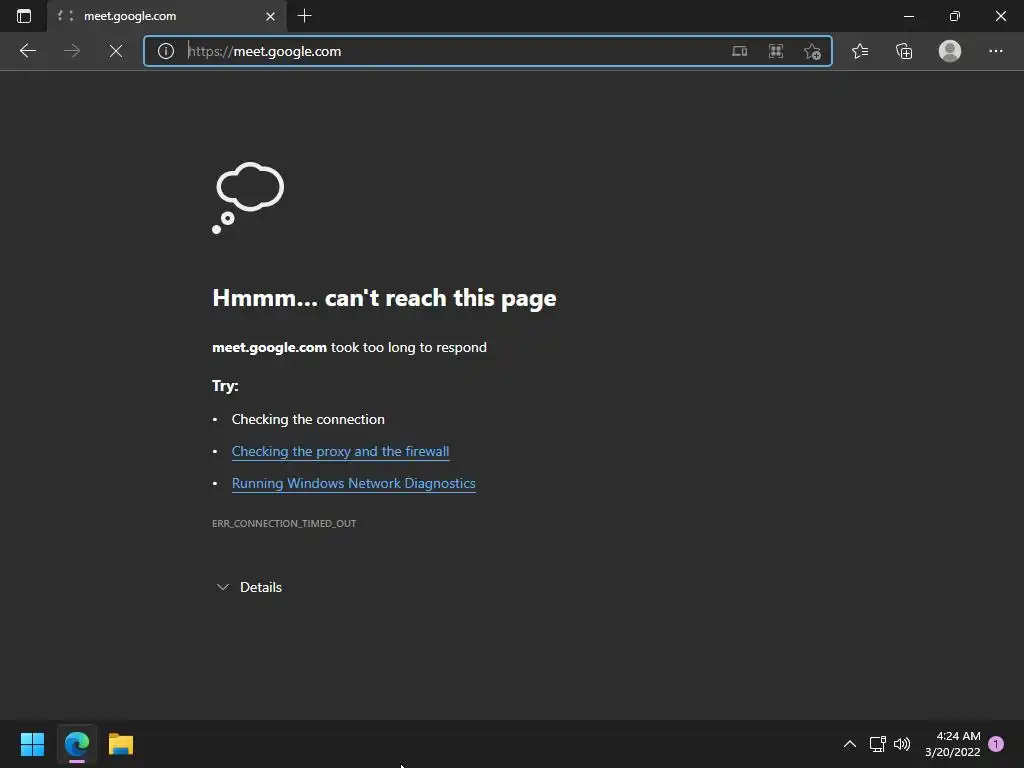Click the browser Back arrow
This screenshot has height=768, width=1024.
[27, 51]
